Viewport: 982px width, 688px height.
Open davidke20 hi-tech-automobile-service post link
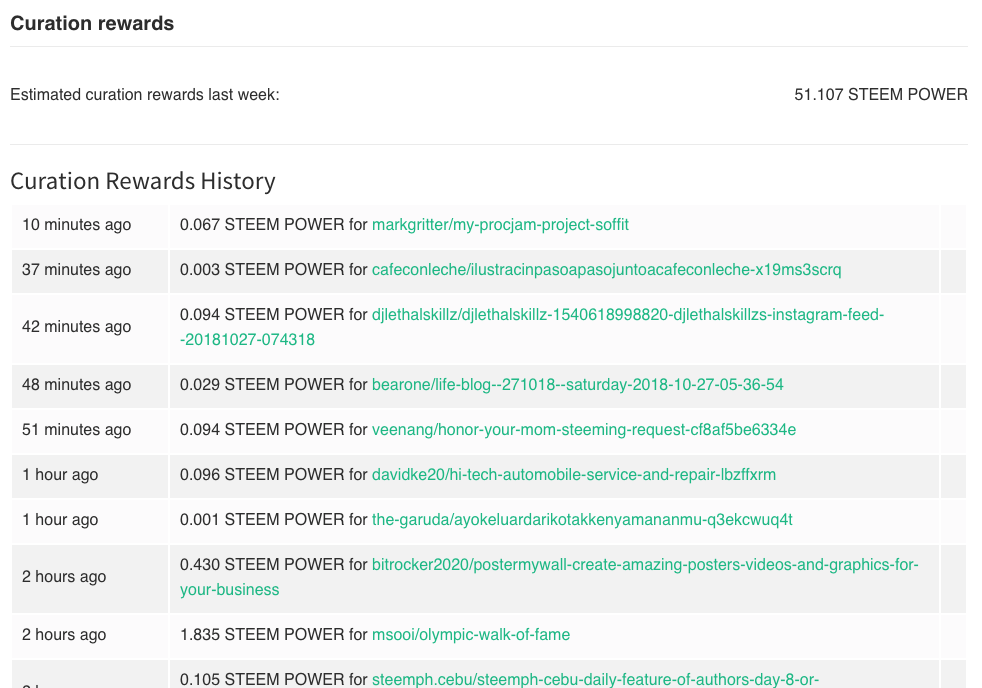tap(574, 475)
